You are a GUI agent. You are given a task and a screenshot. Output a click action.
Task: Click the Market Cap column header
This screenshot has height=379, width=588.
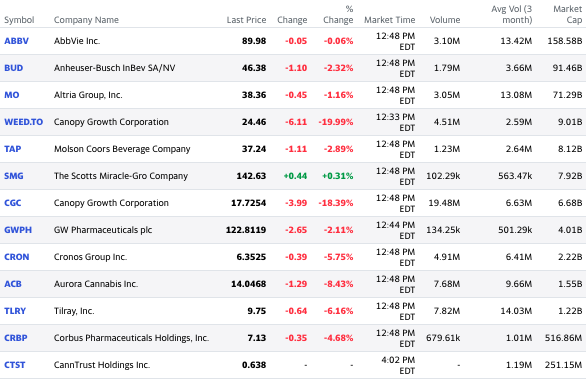[x=568, y=14]
